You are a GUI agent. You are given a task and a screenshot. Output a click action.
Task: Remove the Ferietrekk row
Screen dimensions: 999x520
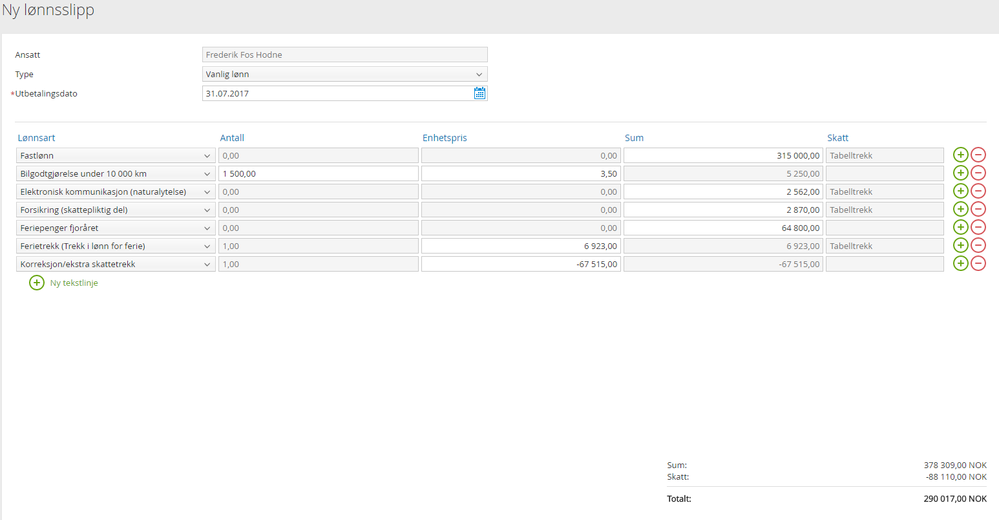tap(978, 245)
